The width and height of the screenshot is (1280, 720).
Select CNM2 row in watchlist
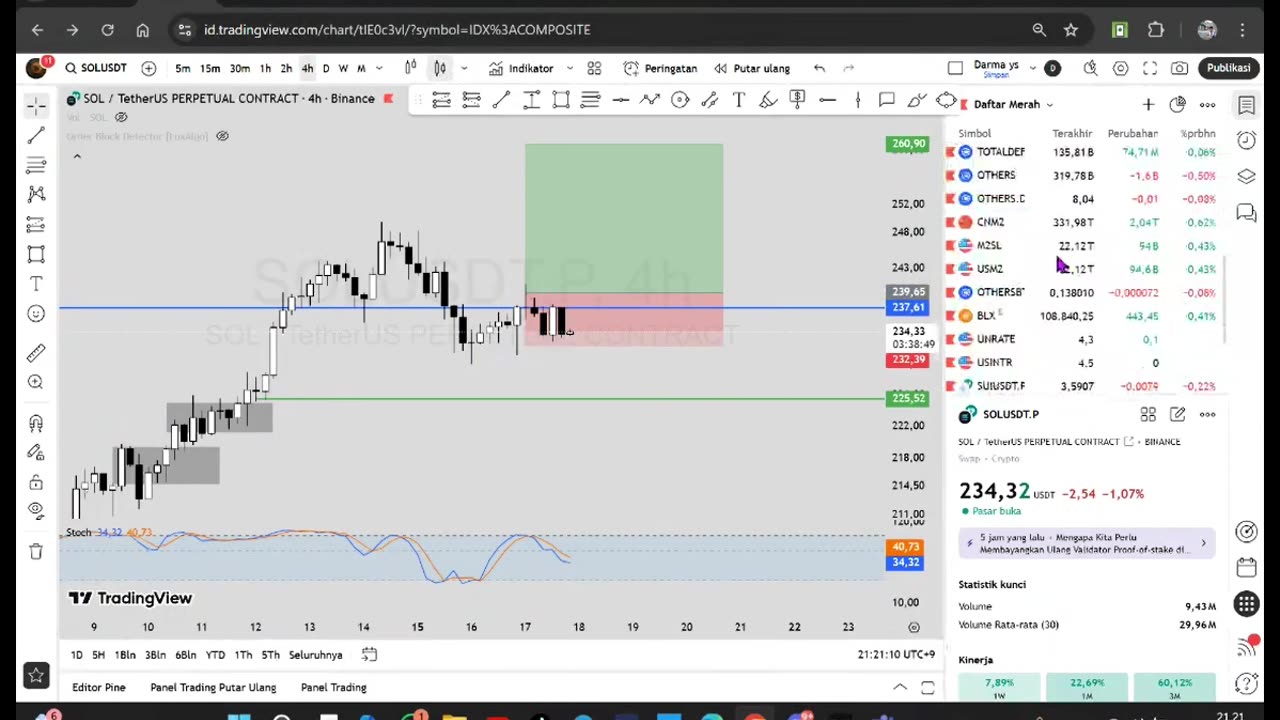[1086, 222]
